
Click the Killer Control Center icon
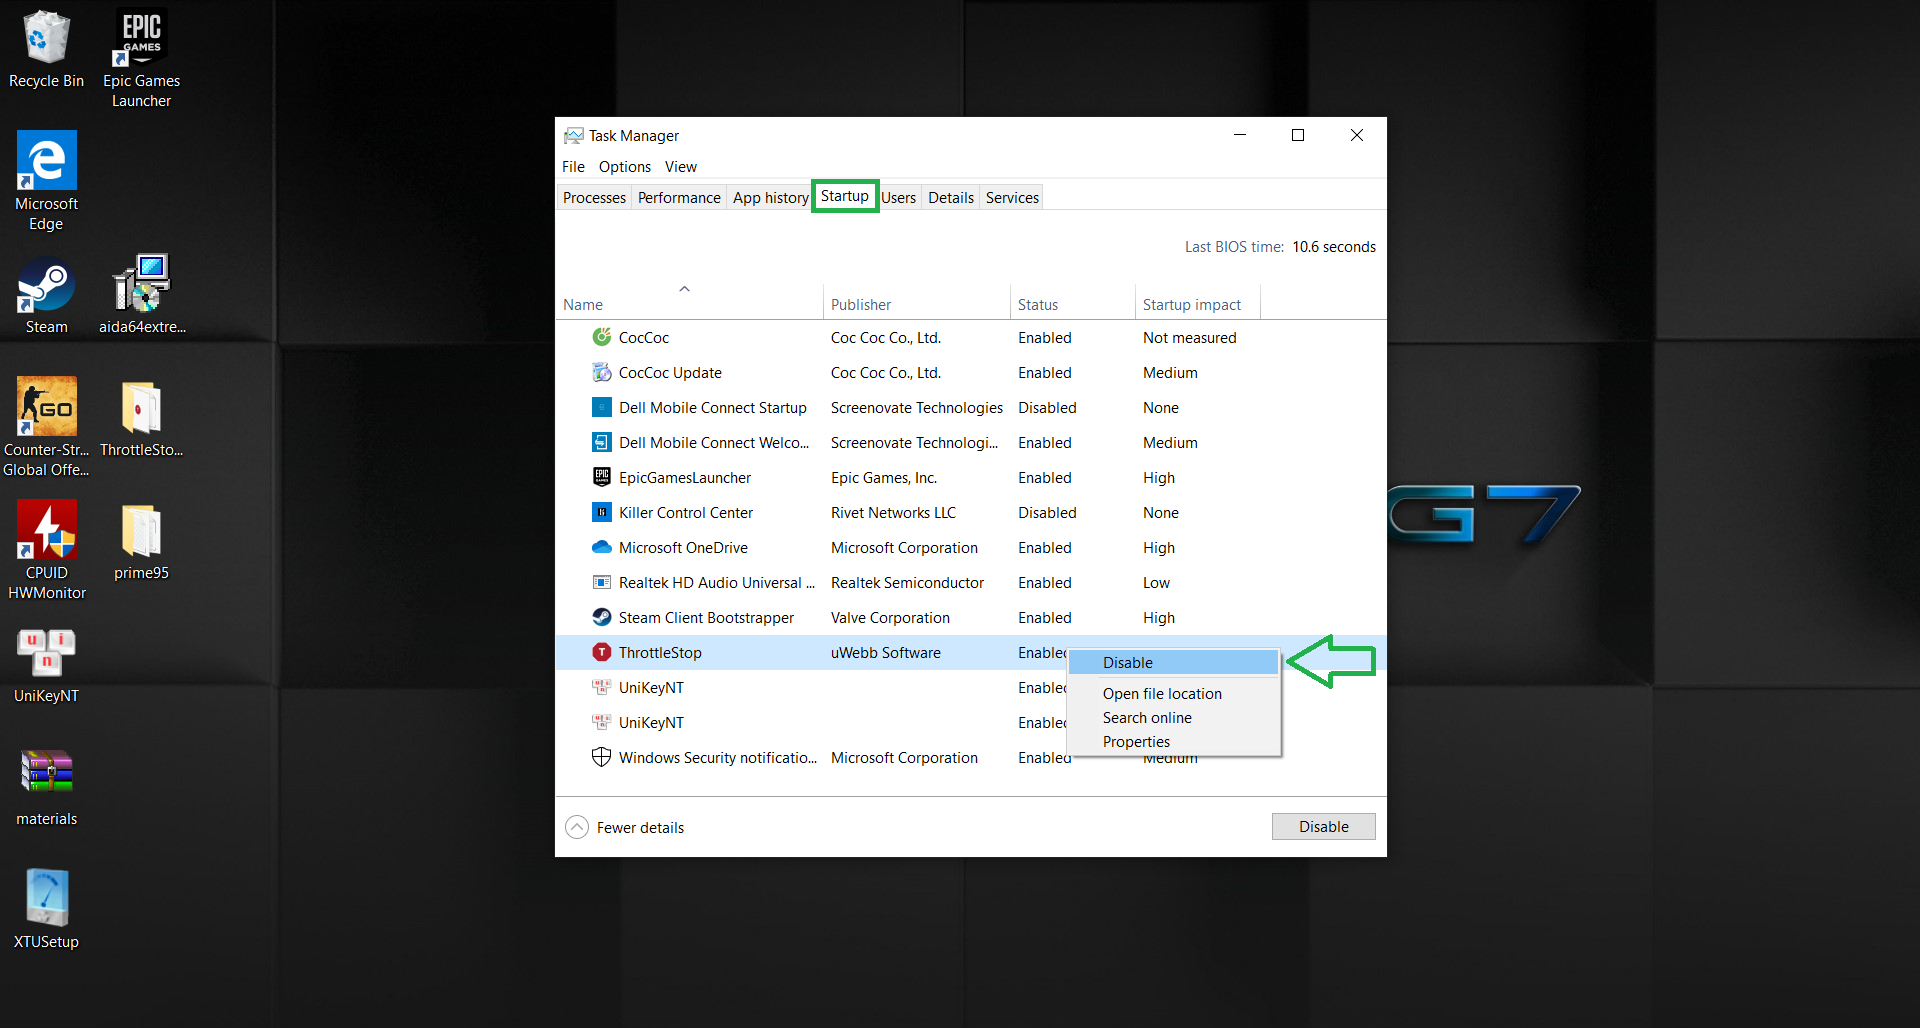[x=602, y=512]
